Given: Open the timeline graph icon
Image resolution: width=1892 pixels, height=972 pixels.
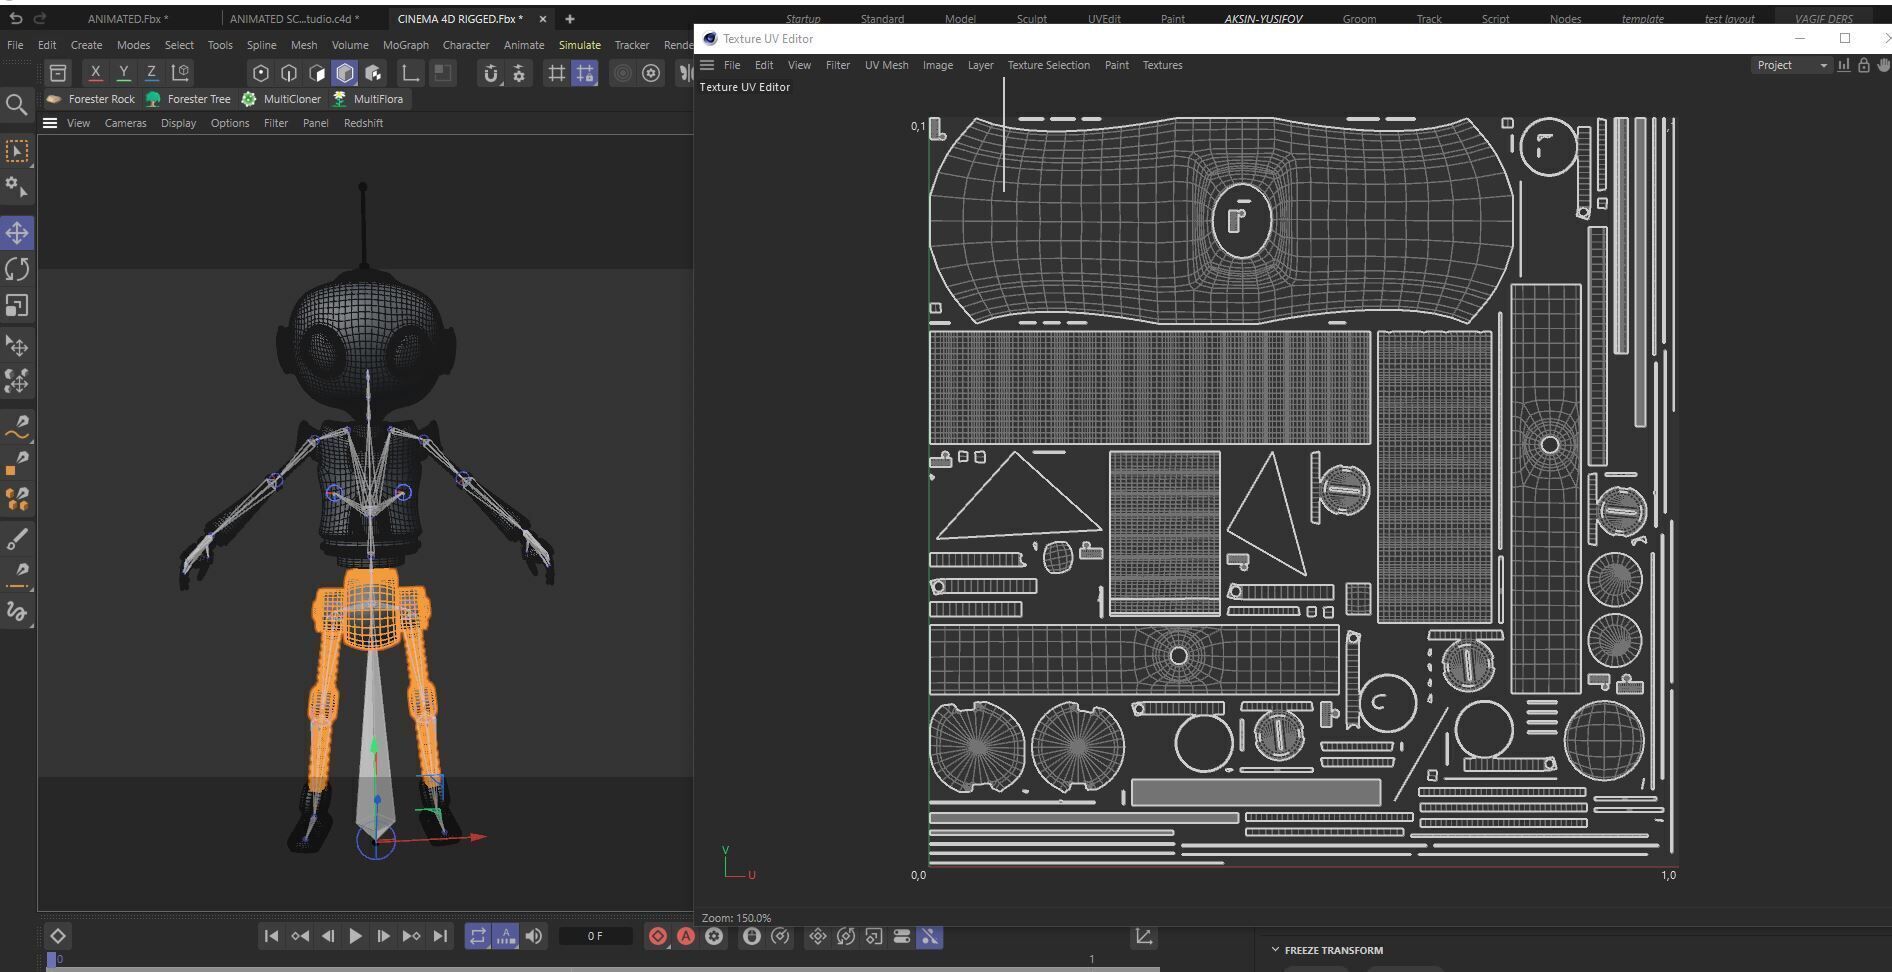Looking at the screenshot, I should click(x=1144, y=936).
